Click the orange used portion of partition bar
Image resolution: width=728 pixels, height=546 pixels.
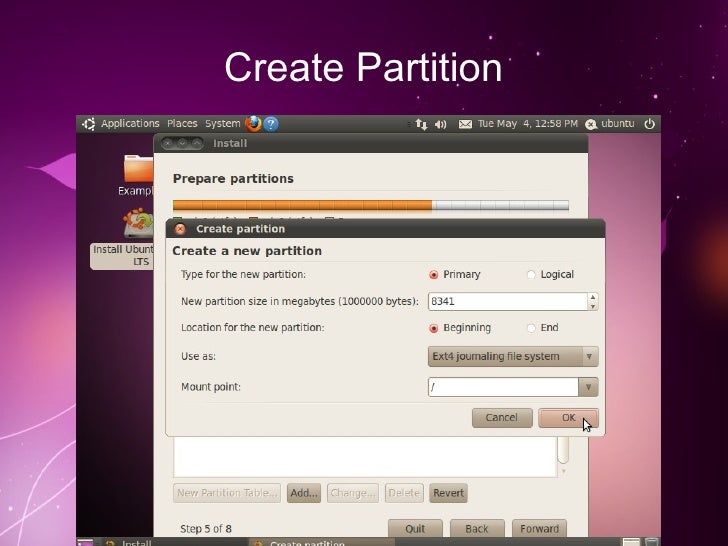click(302, 205)
